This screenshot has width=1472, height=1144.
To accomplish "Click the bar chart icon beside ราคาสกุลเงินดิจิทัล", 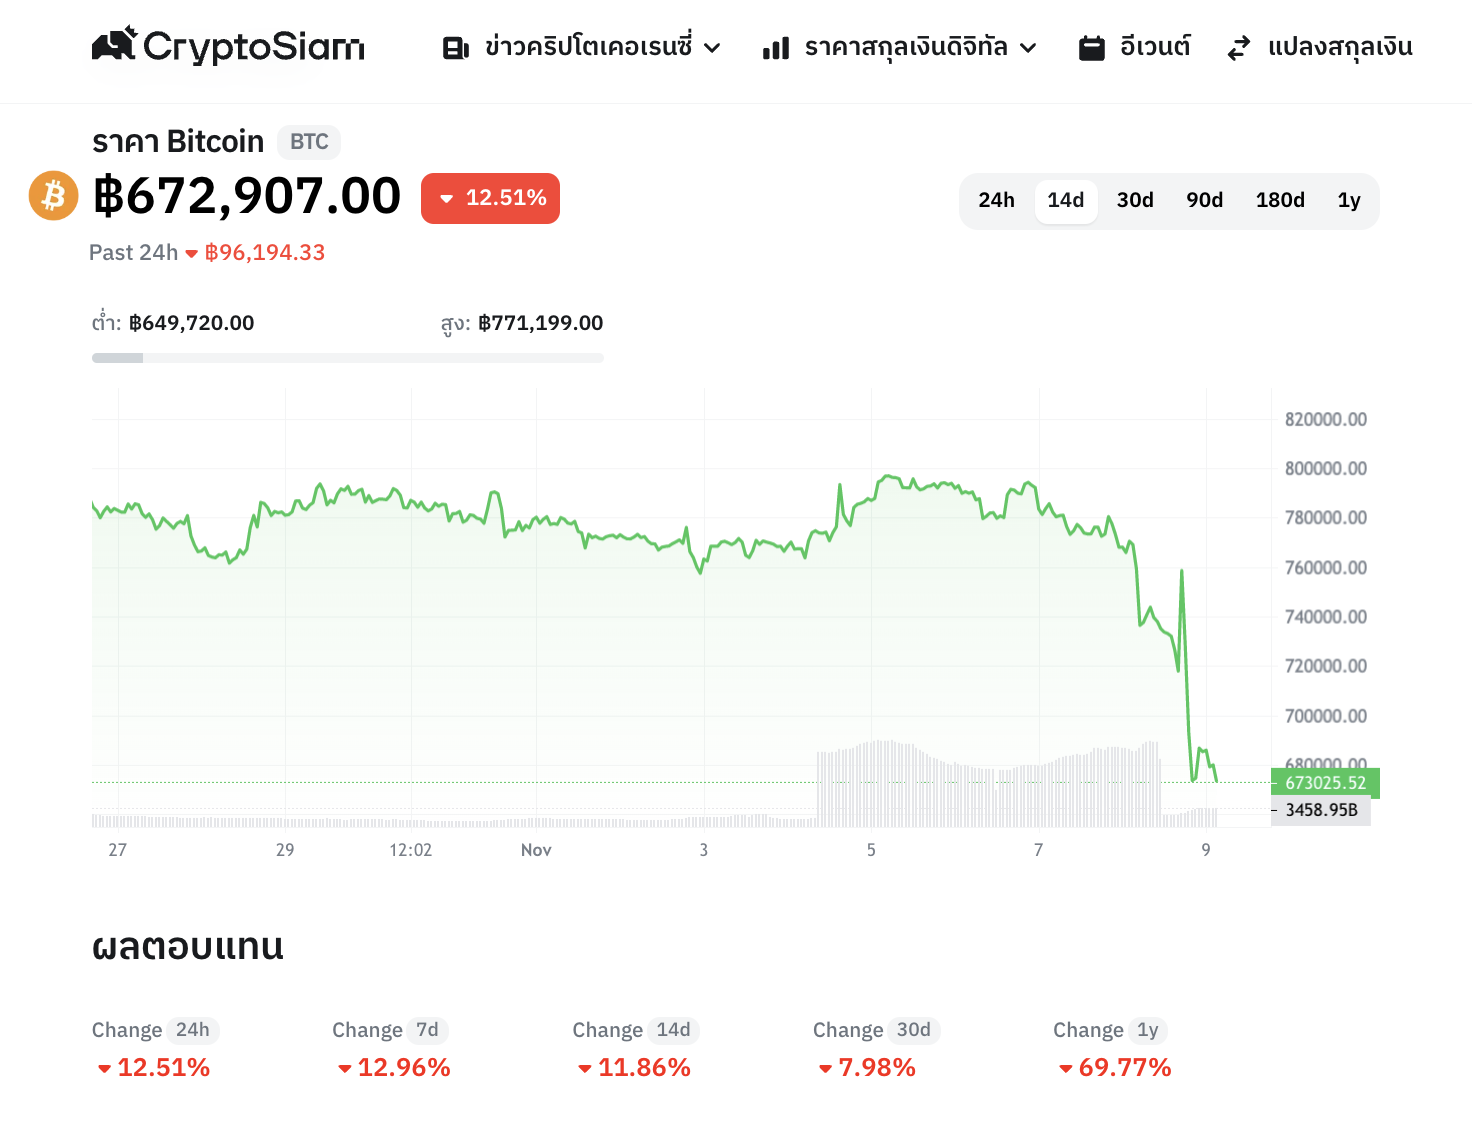I will (776, 48).
